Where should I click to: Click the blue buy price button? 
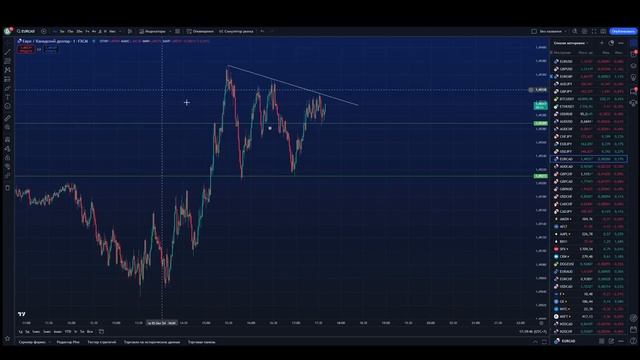[x=51, y=49]
